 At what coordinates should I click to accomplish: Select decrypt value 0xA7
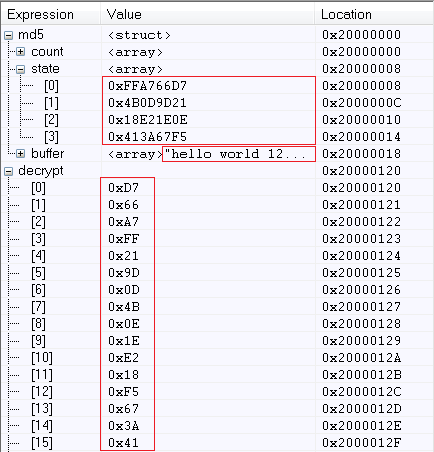coord(123,222)
